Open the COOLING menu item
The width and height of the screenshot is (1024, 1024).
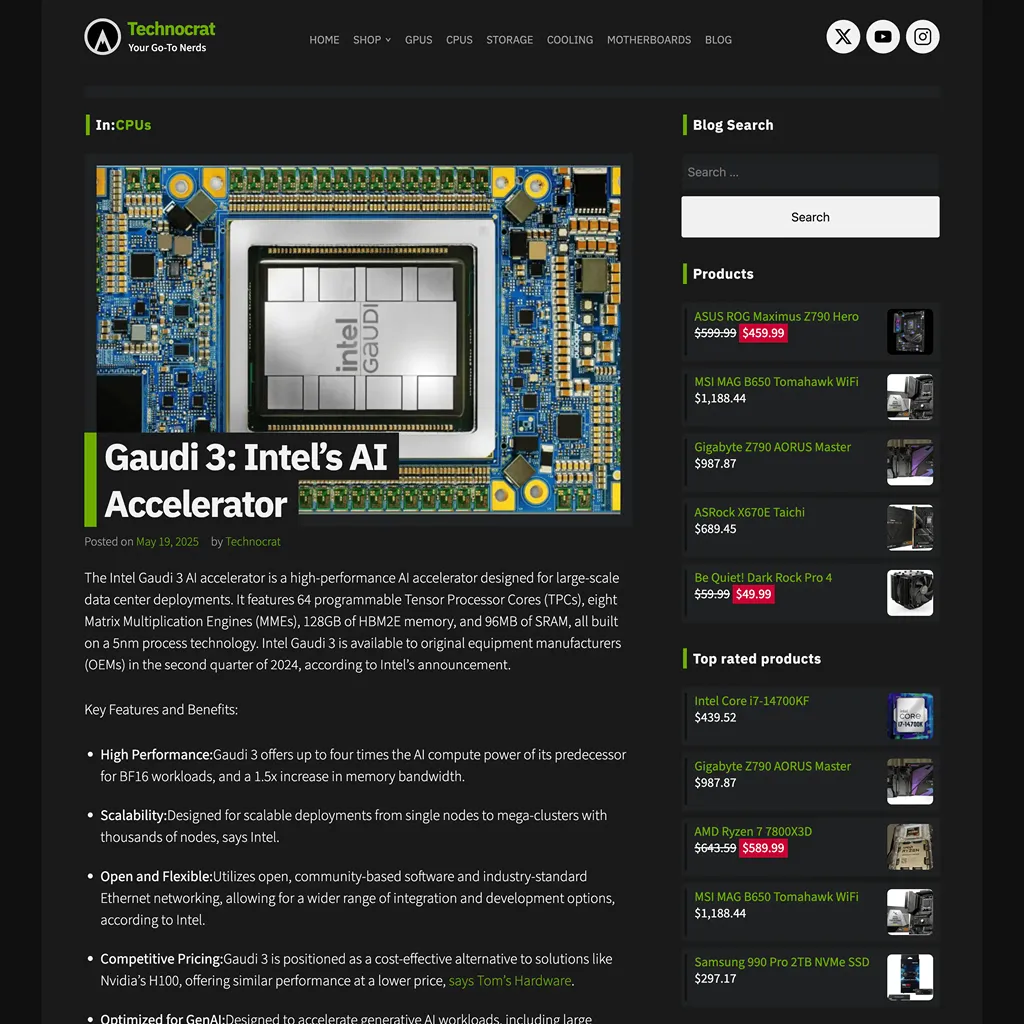[570, 40]
